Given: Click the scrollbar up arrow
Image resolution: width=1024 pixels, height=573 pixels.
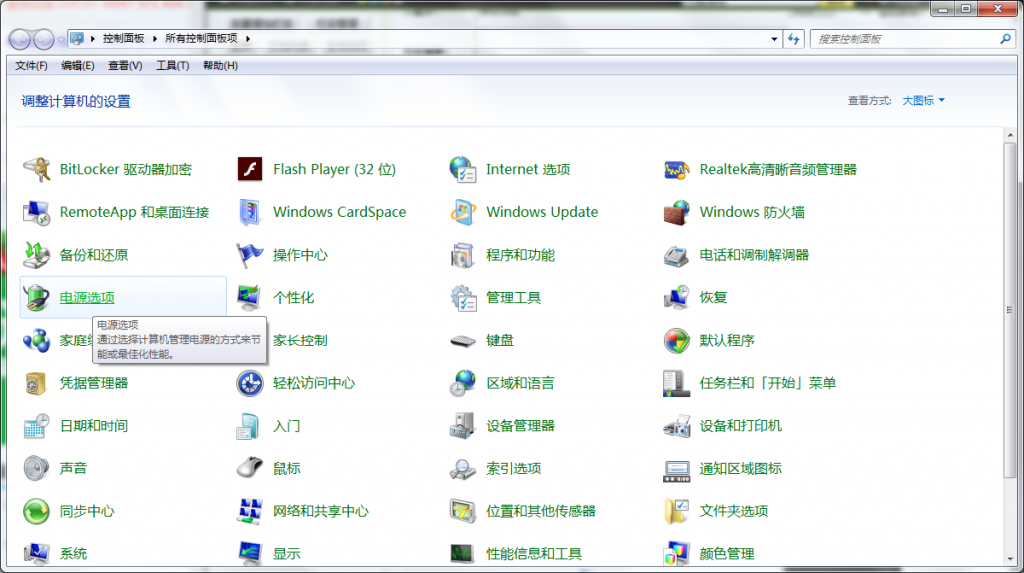Looking at the screenshot, I should (1010, 135).
